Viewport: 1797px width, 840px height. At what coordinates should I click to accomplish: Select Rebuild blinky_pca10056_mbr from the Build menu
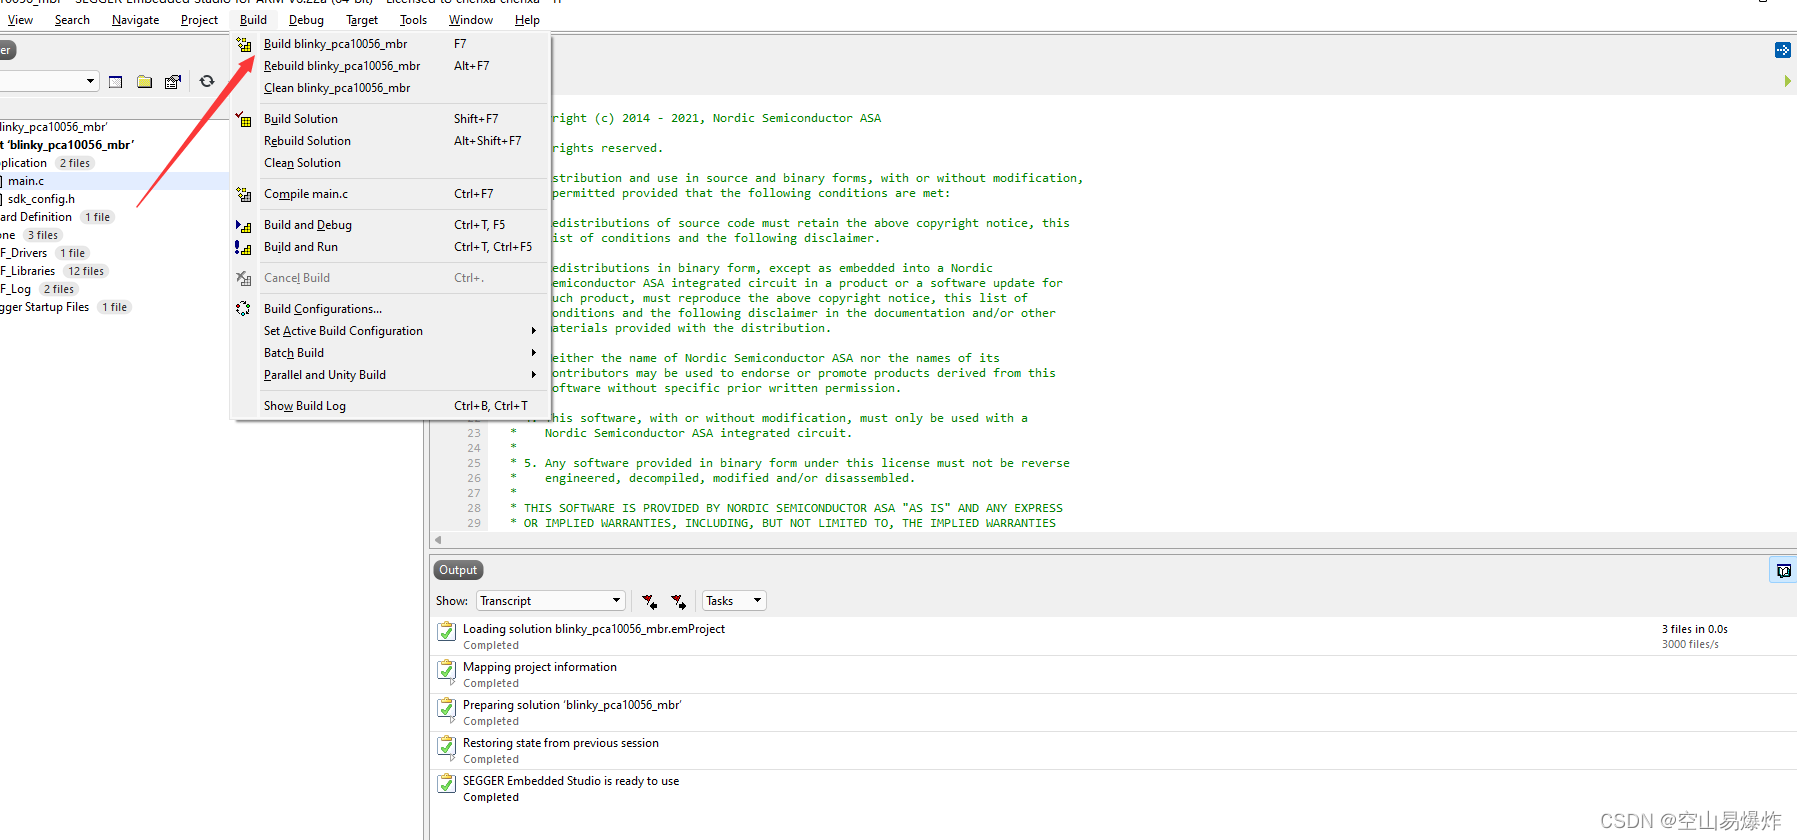391,66
